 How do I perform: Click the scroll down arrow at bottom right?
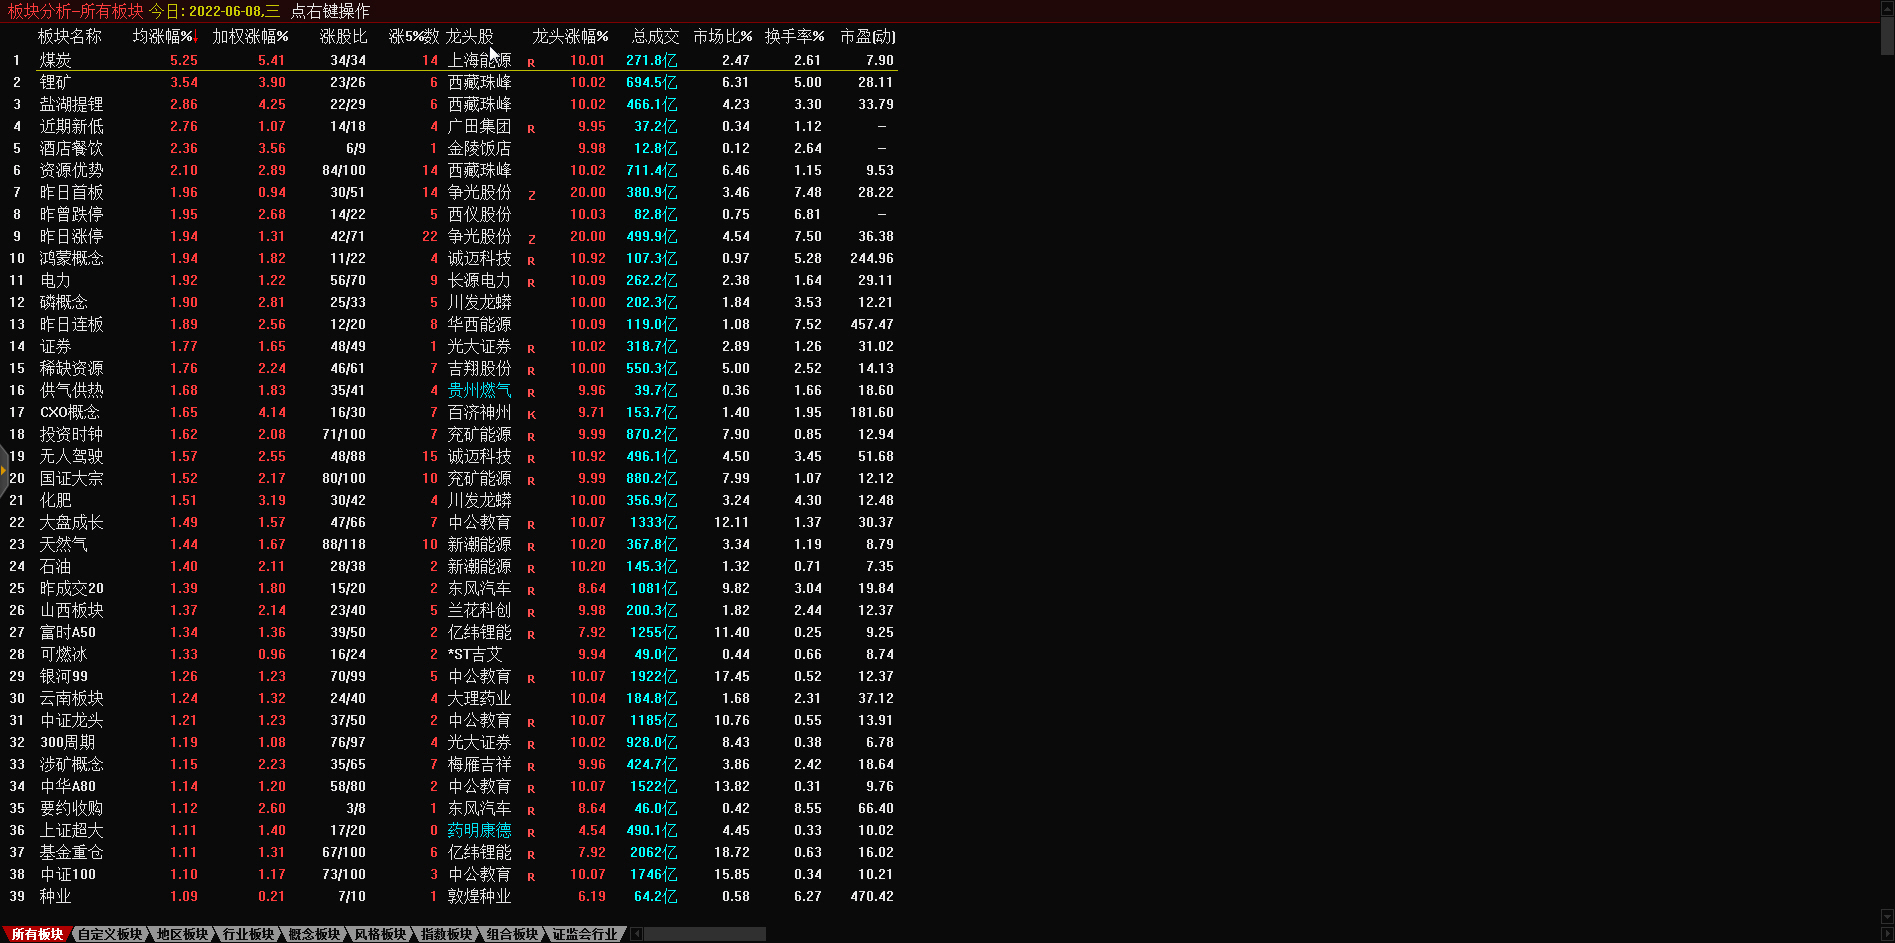(x=1887, y=916)
